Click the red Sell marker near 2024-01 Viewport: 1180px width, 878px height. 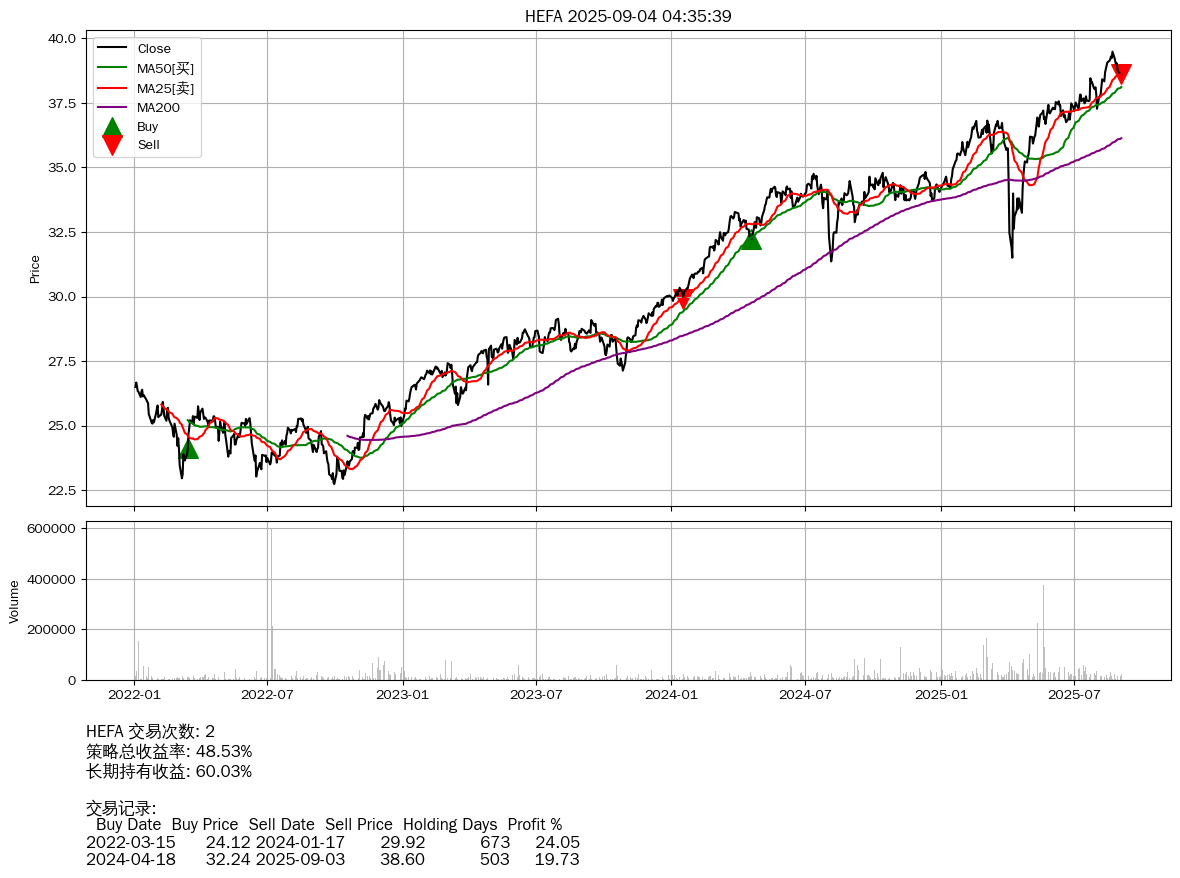(683, 298)
